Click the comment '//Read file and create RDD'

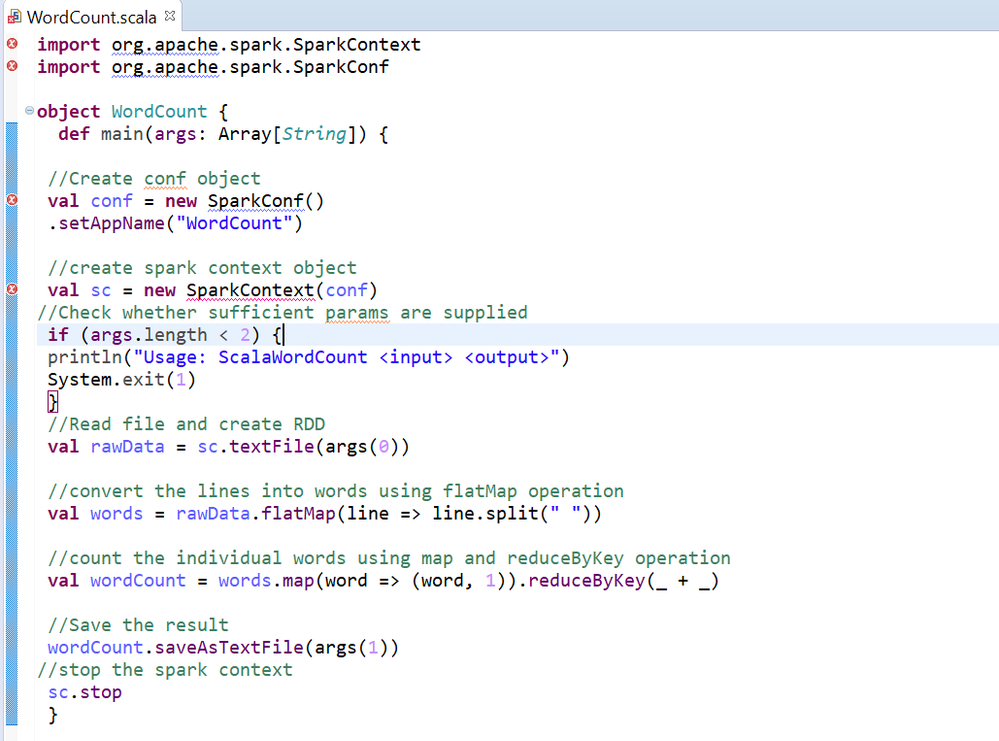tap(186, 424)
